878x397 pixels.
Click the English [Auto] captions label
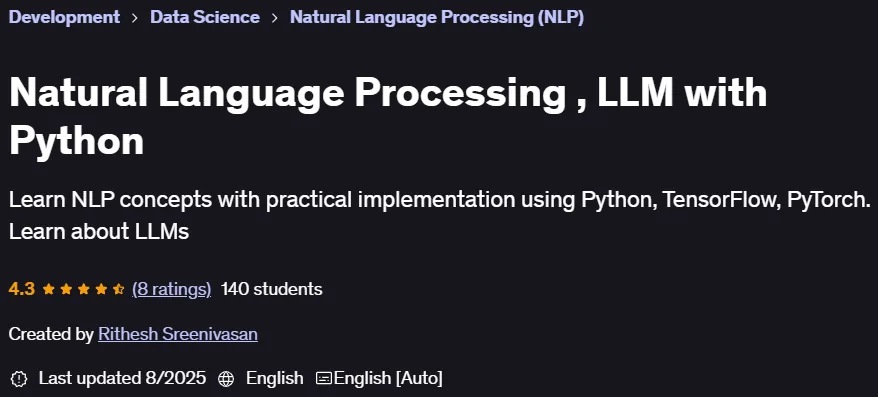pyautogui.click(x=388, y=379)
